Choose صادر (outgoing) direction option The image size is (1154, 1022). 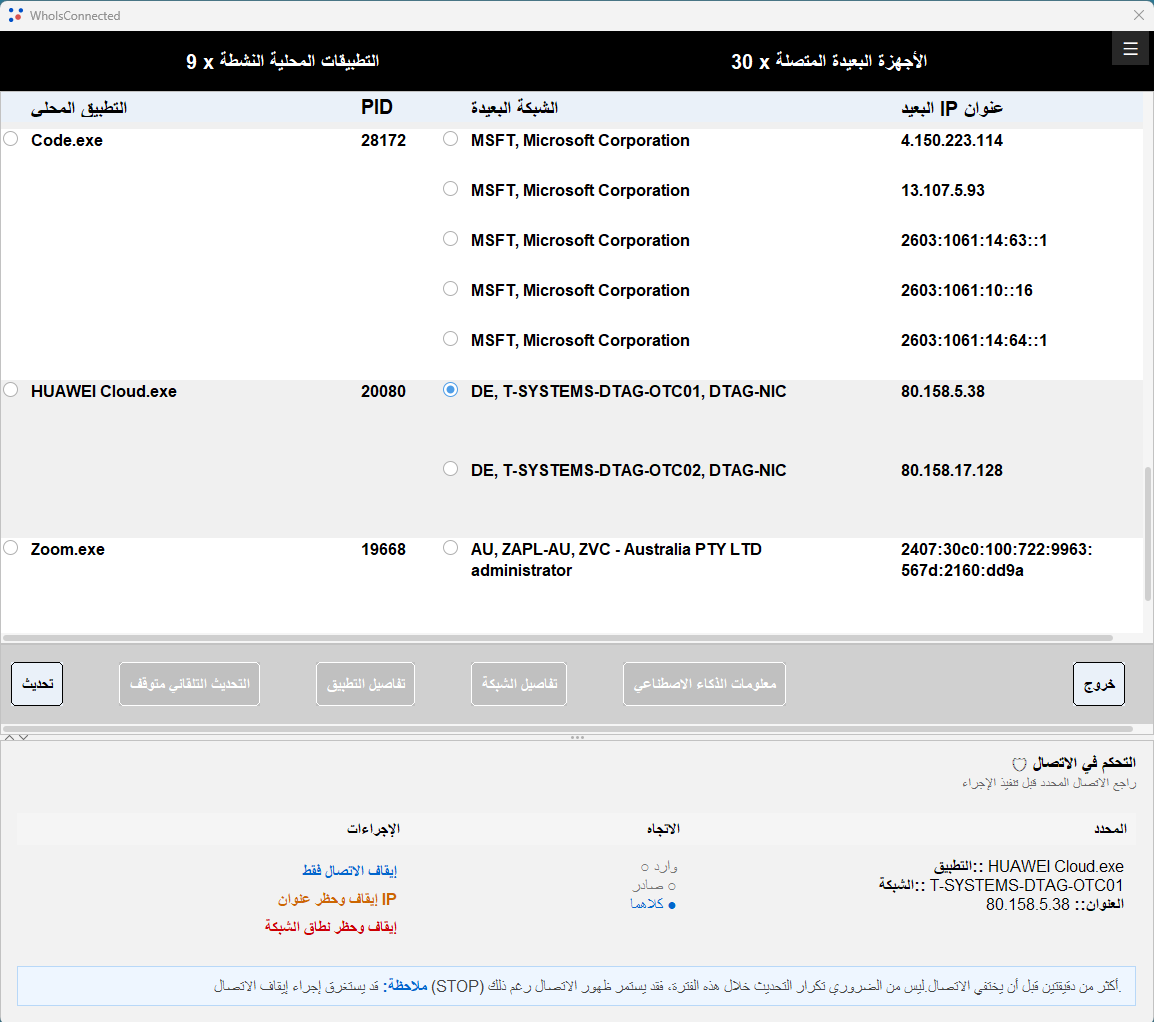pos(654,886)
